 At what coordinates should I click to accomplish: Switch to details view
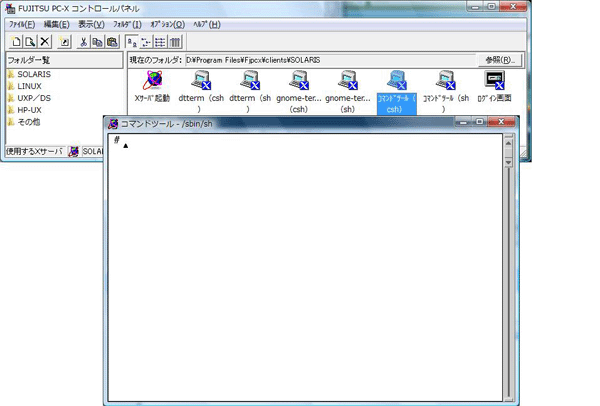click(x=175, y=41)
